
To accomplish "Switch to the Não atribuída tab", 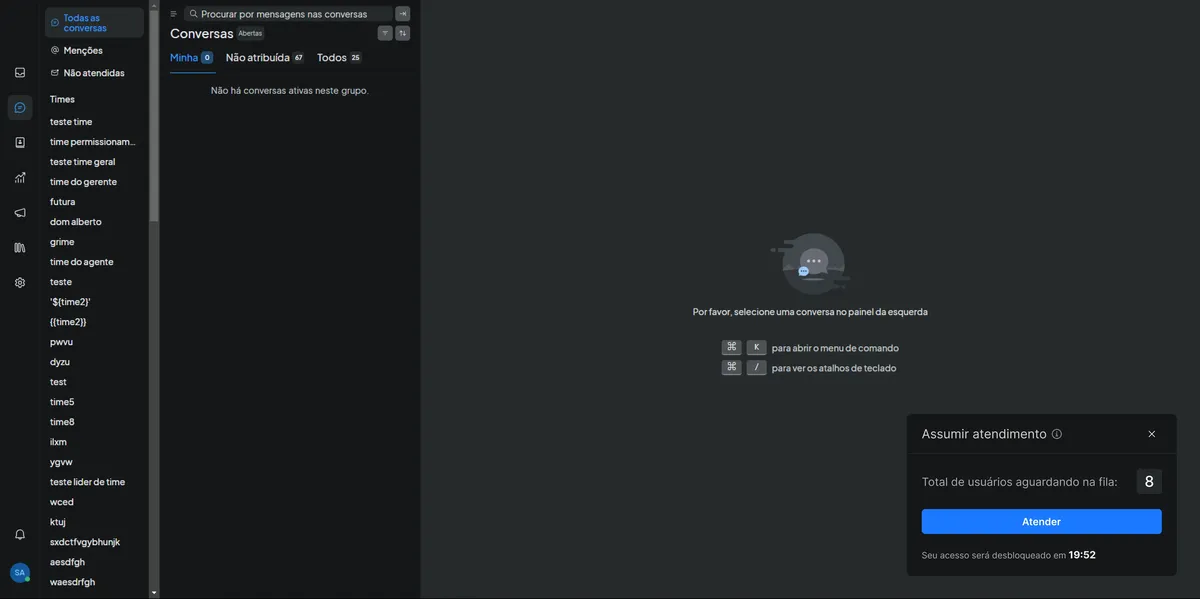I will coord(258,58).
